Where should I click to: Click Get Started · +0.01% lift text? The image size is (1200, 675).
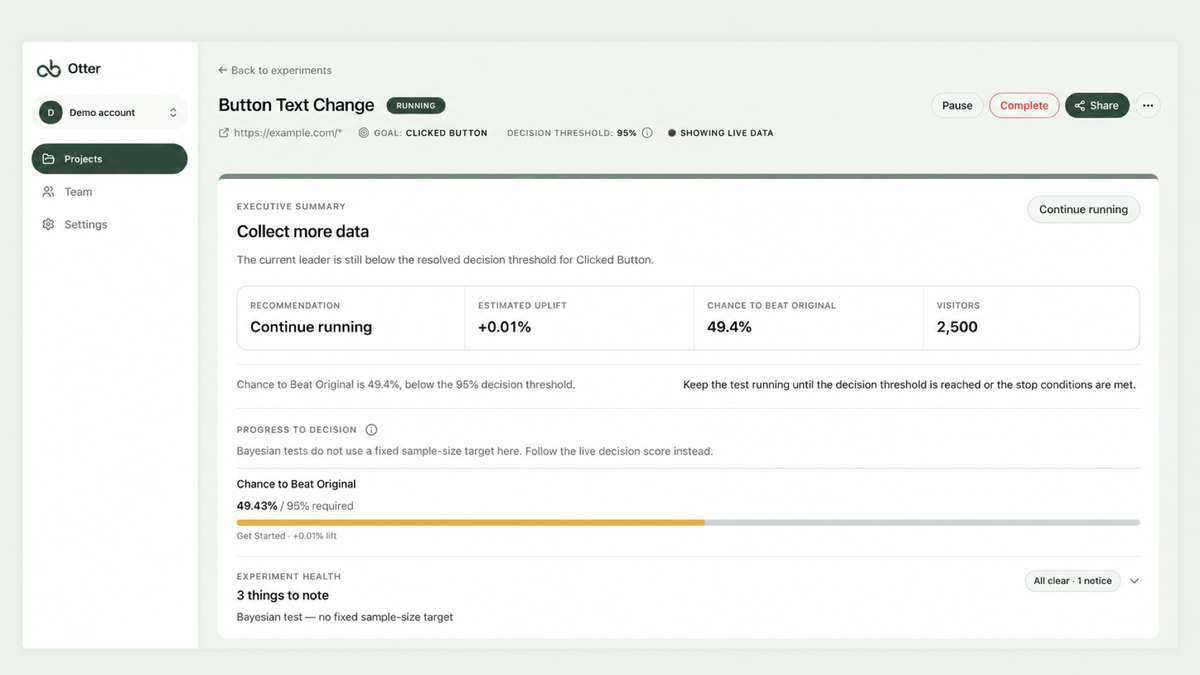(287, 536)
